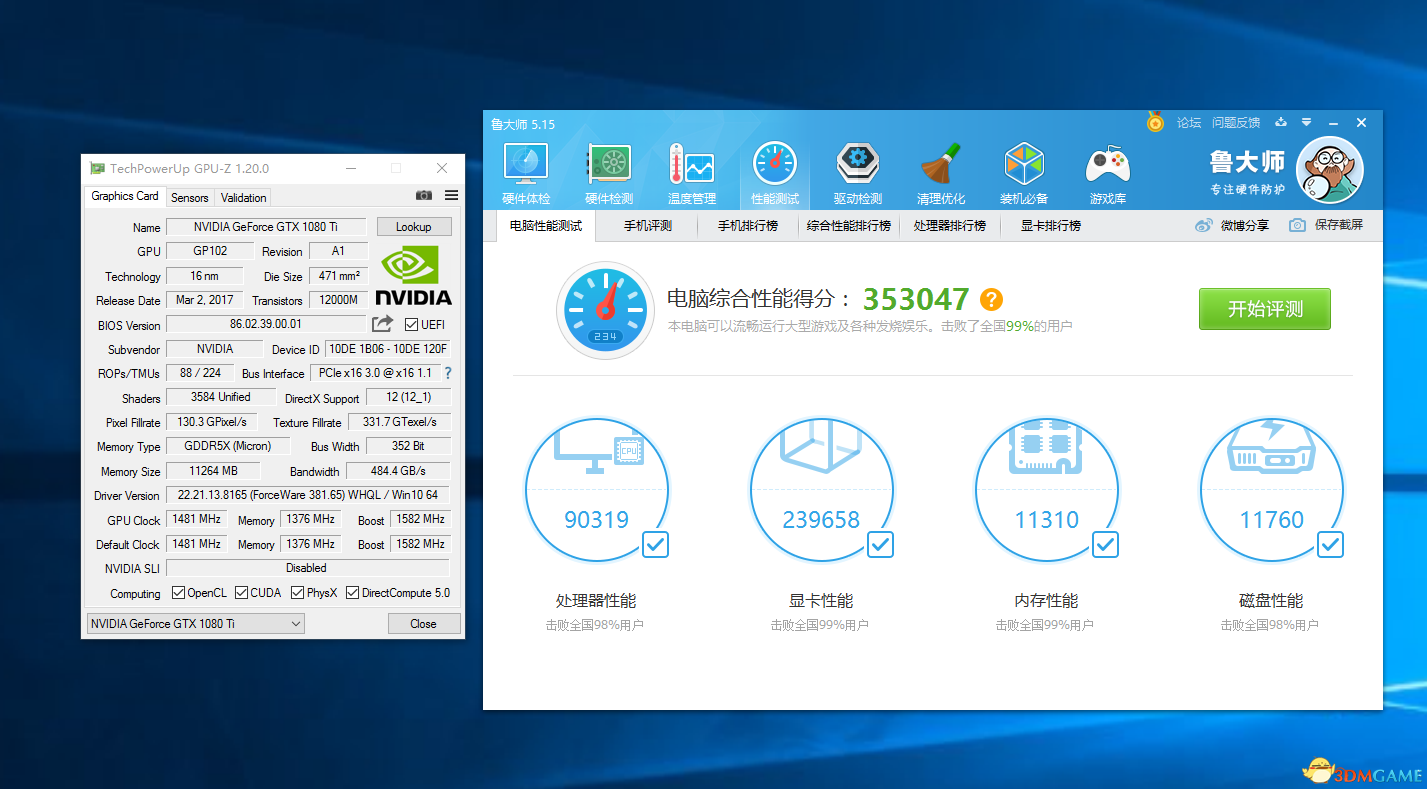This screenshot has width=1427, height=789.
Task: Uncheck the 磁盘性能 test checkbox
Action: 1331,545
